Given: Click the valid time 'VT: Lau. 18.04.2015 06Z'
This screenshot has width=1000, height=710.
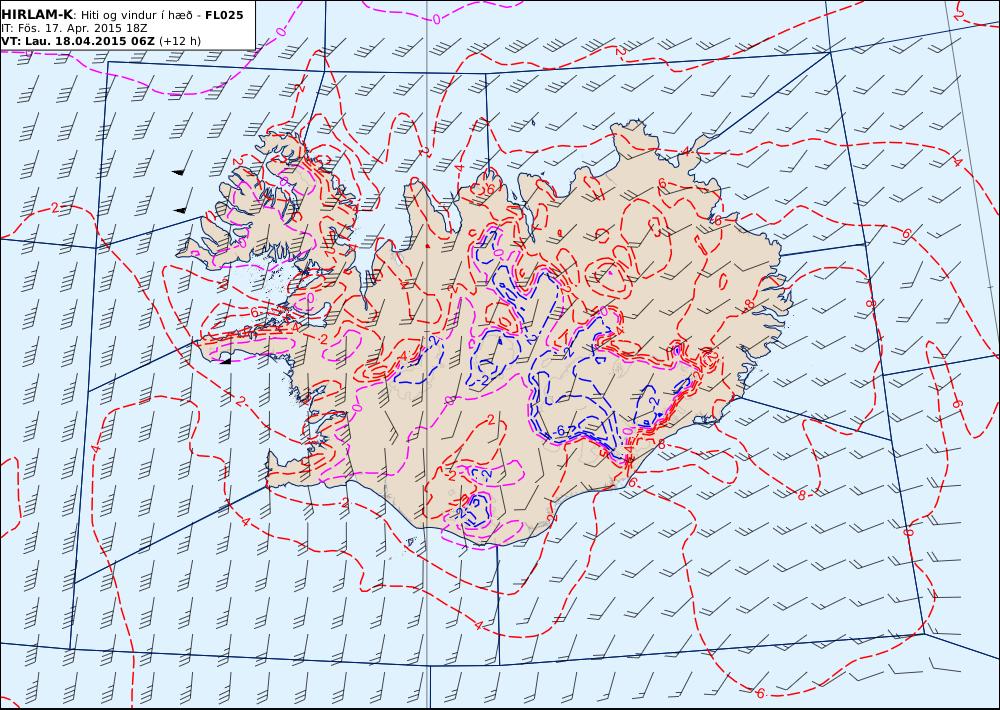Looking at the screenshot, I should tap(78, 41).
